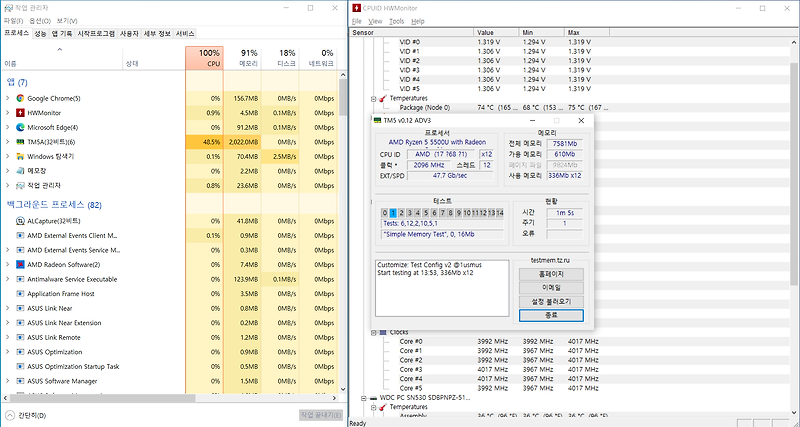This screenshot has width=800, height=427.
Task: Sort processes by 메모리 column header
Action: tap(242, 58)
